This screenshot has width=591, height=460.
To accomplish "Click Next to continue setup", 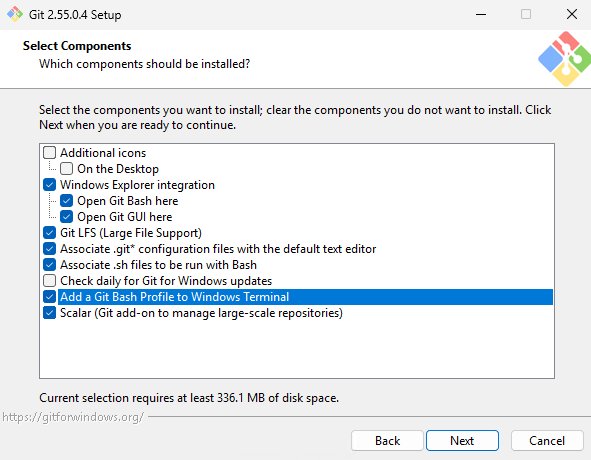I will tap(462, 440).
